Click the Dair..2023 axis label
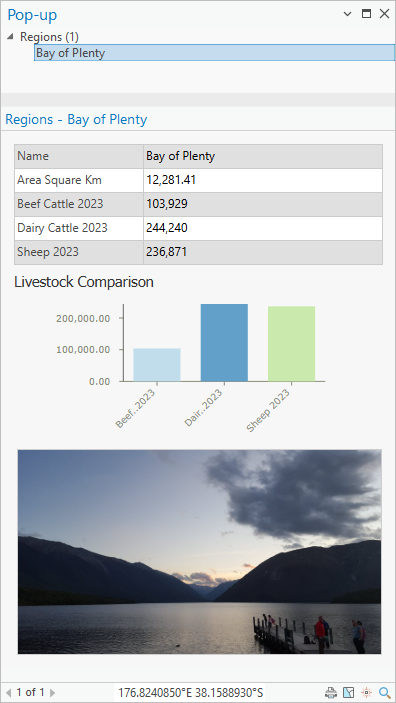The height and width of the screenshot is (703, 396). [x=204, y=408]
